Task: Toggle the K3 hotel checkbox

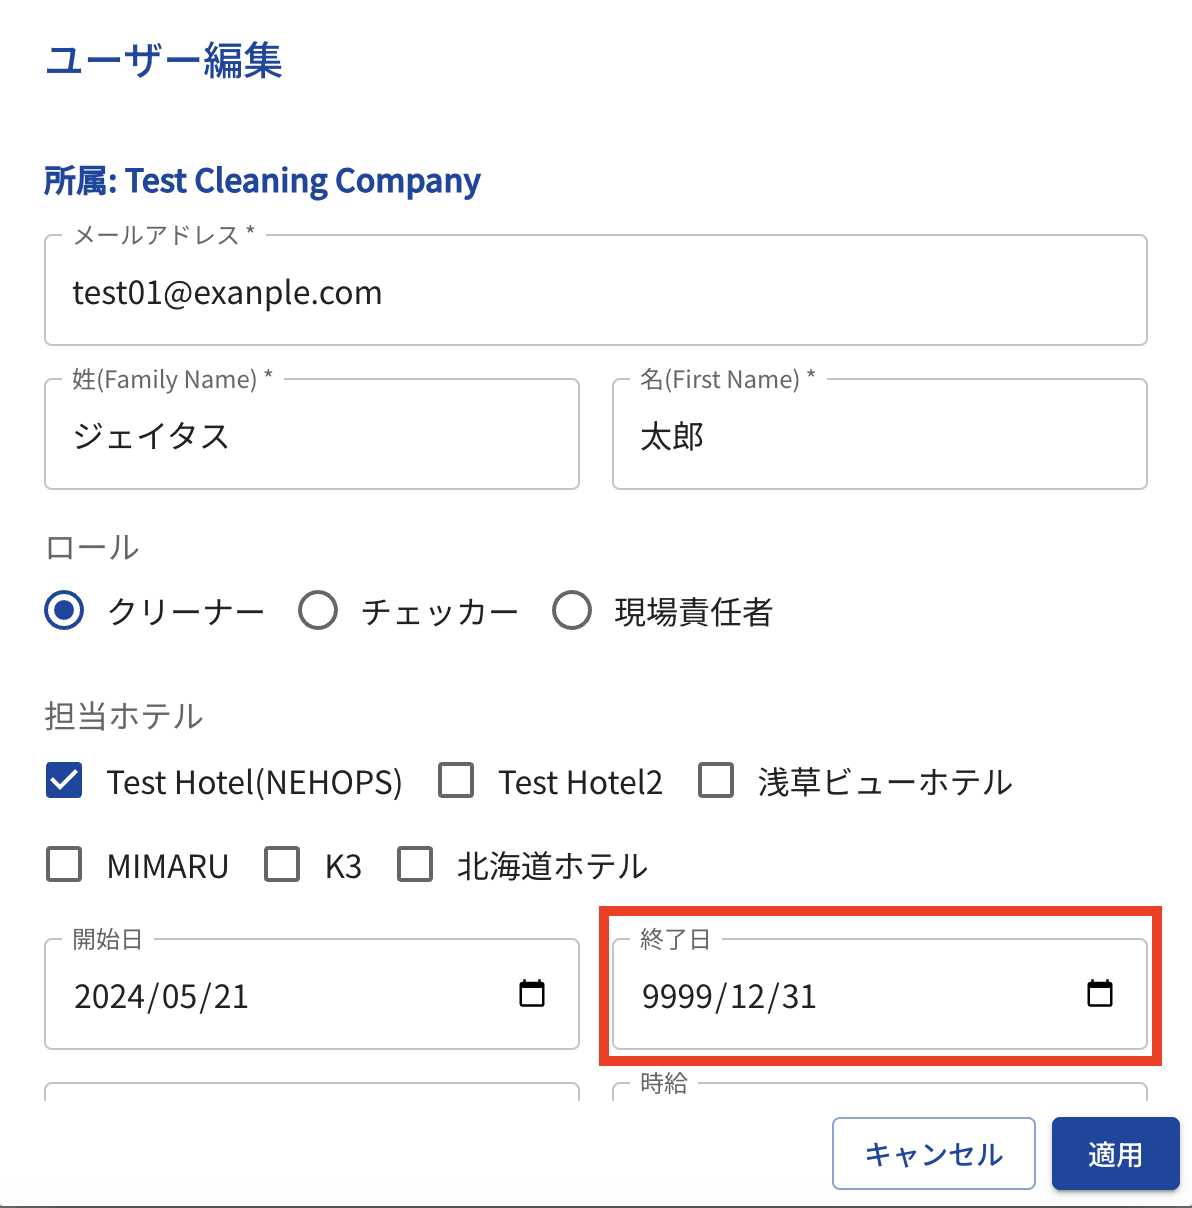Action: [282, 864]
